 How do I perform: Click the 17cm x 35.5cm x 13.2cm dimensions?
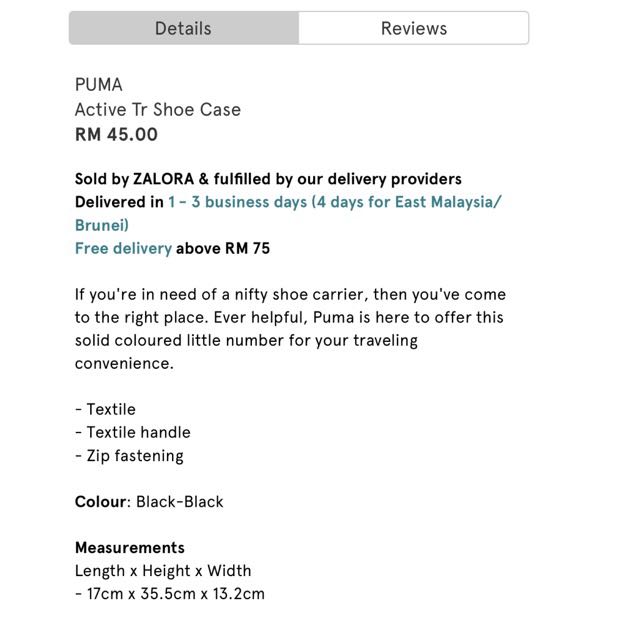click(170, 594)
